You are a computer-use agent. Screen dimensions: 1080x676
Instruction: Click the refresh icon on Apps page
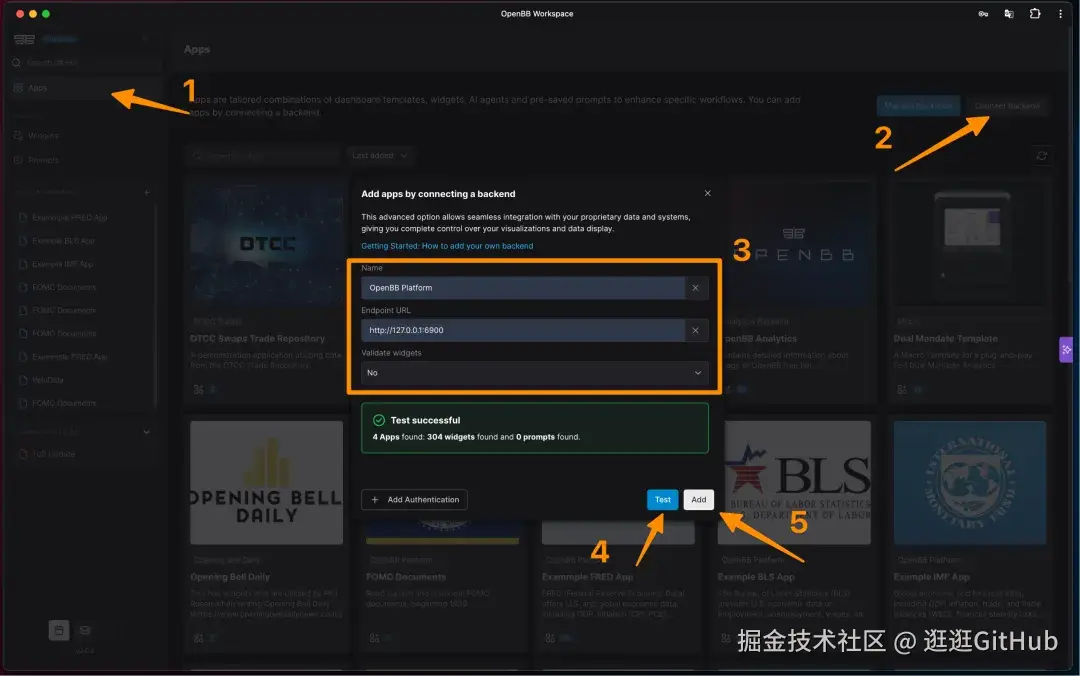(1041, 156)
